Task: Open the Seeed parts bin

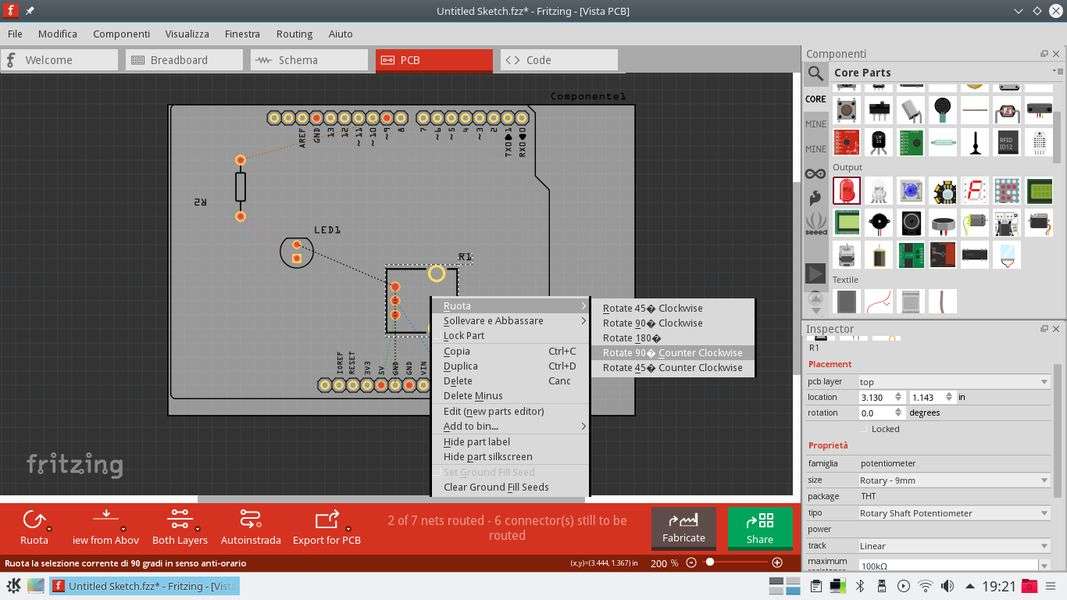Action: tap(816, 222)
